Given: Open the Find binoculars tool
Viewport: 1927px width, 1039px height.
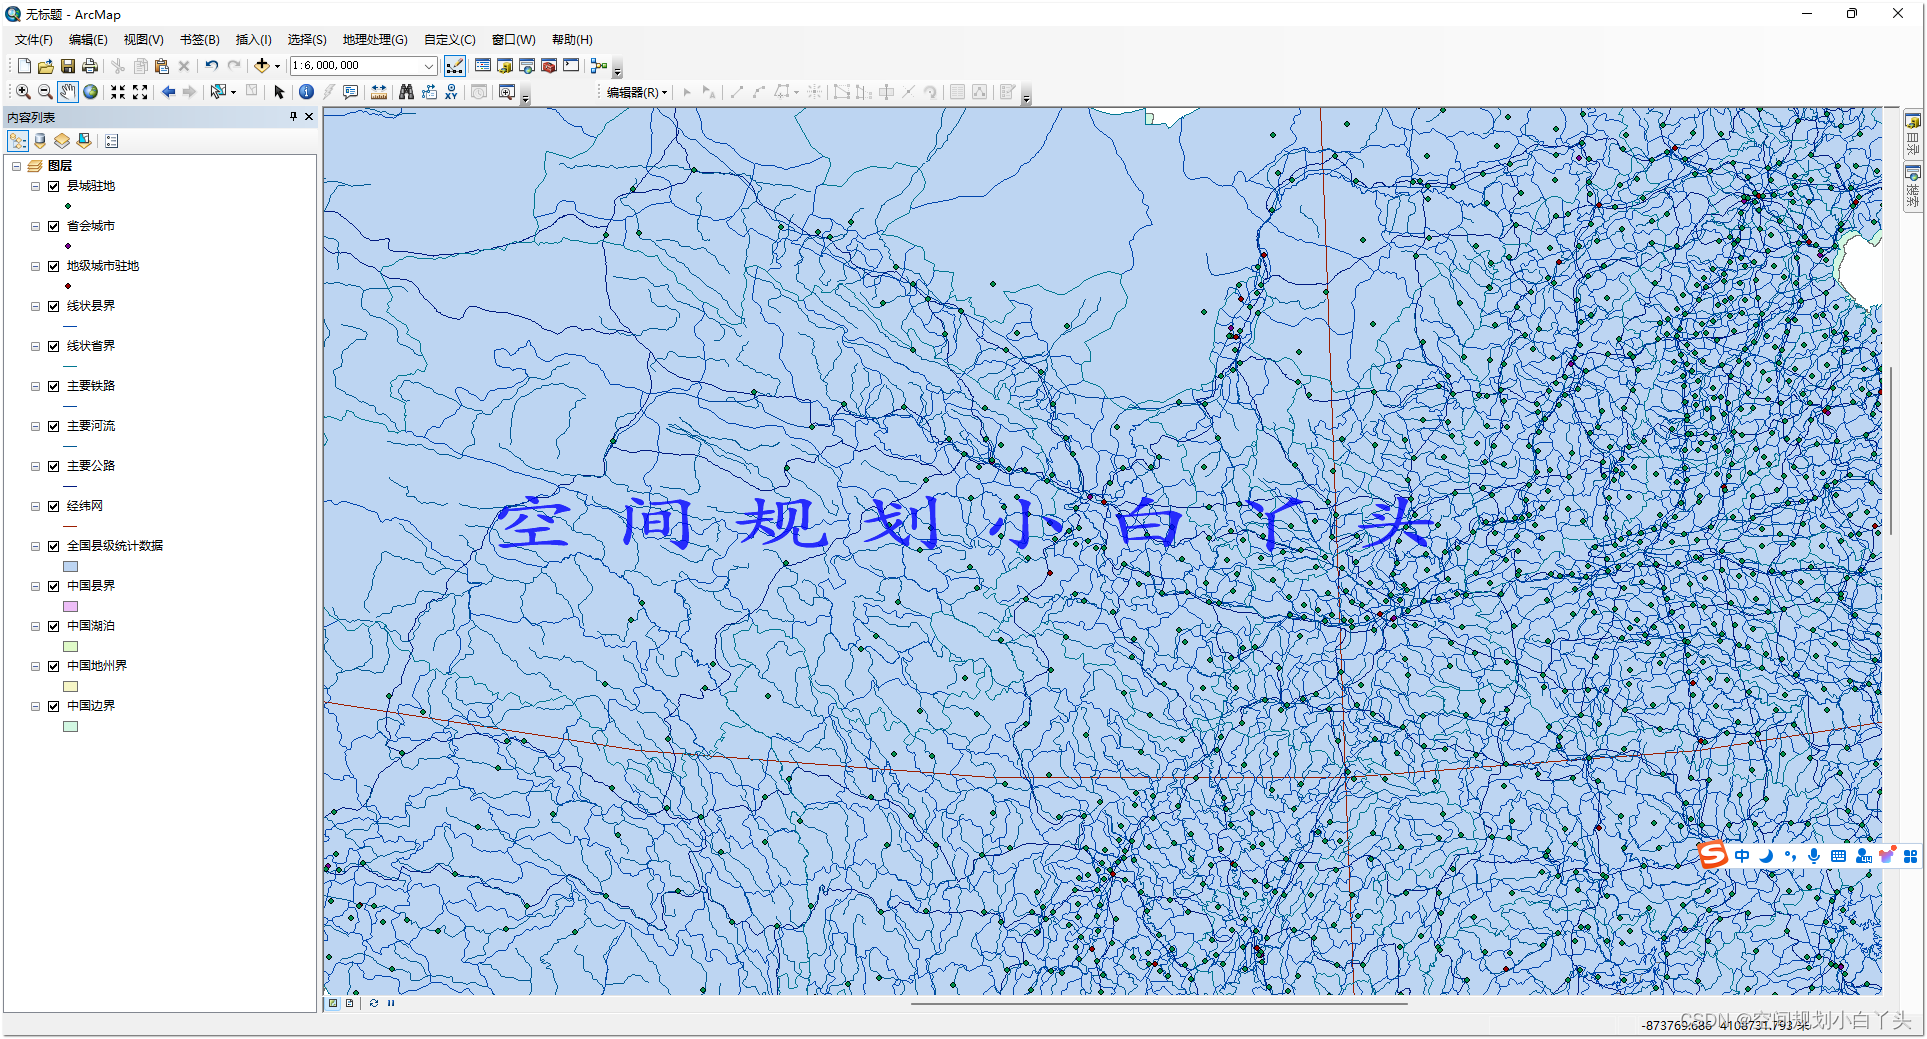Looking at the screenshot, I should (x=406, y=92).
